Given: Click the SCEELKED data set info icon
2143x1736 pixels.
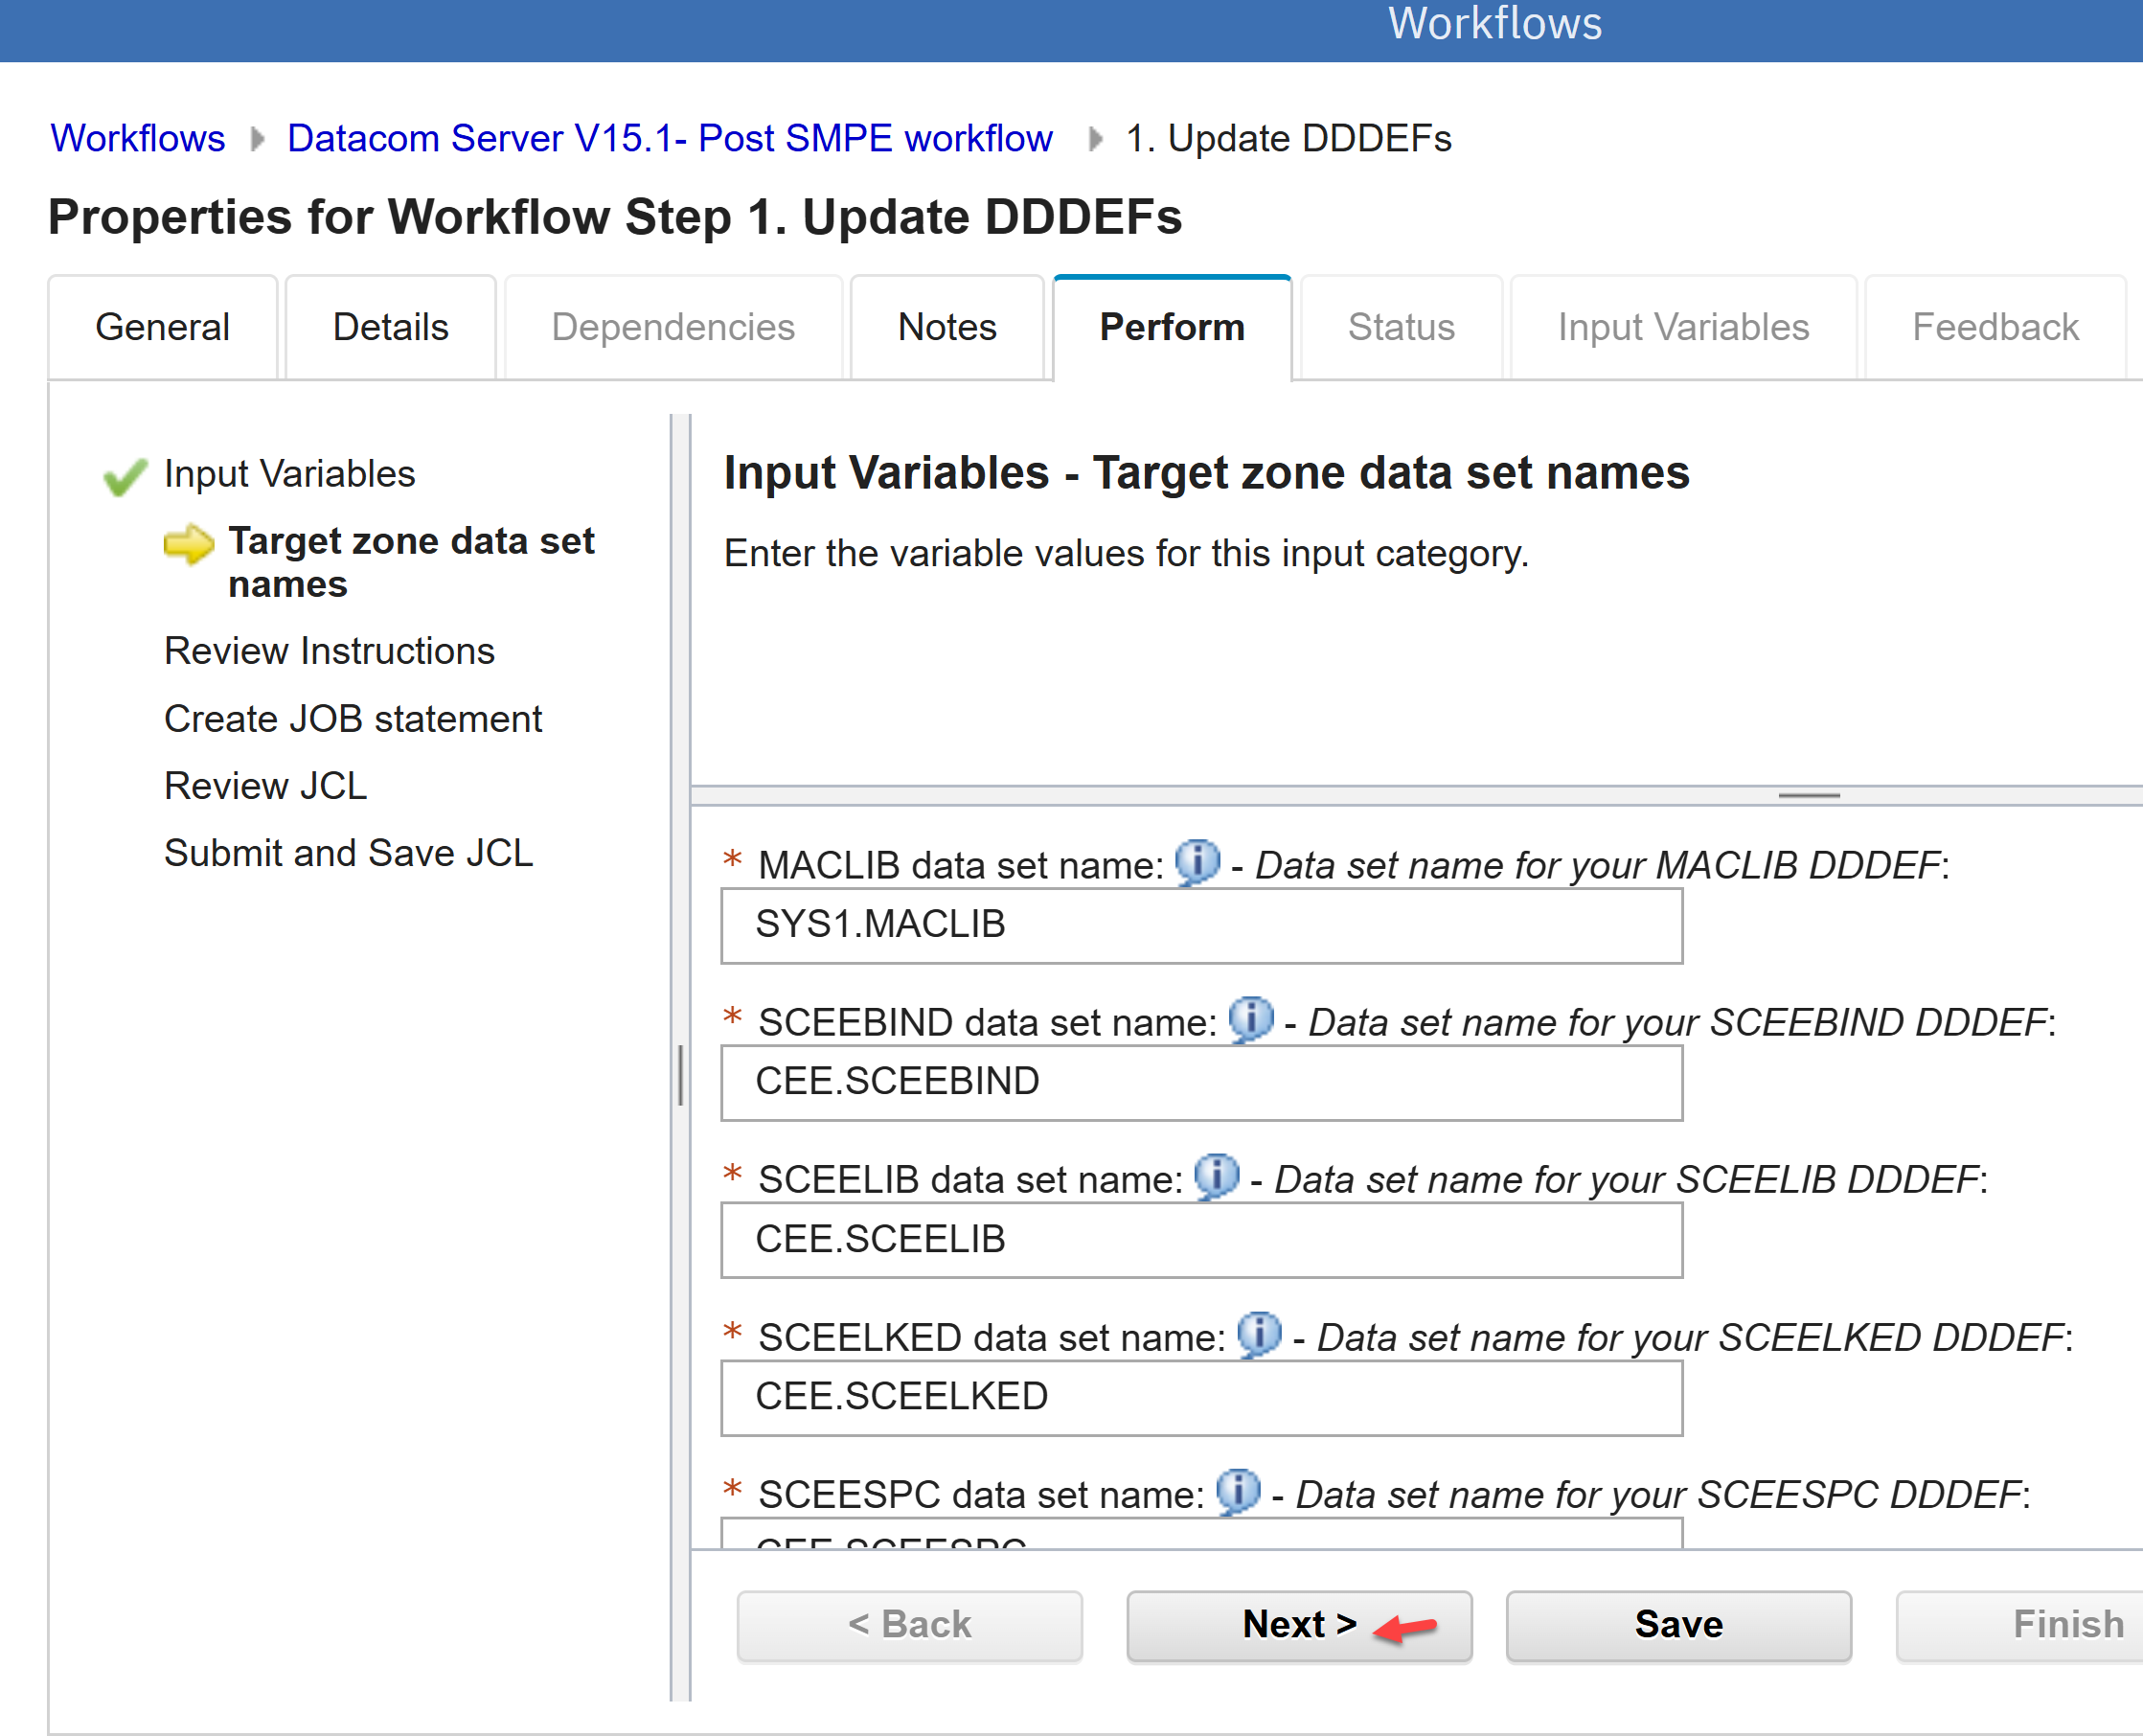Looking at the screenshot, I should 1259,1333.
